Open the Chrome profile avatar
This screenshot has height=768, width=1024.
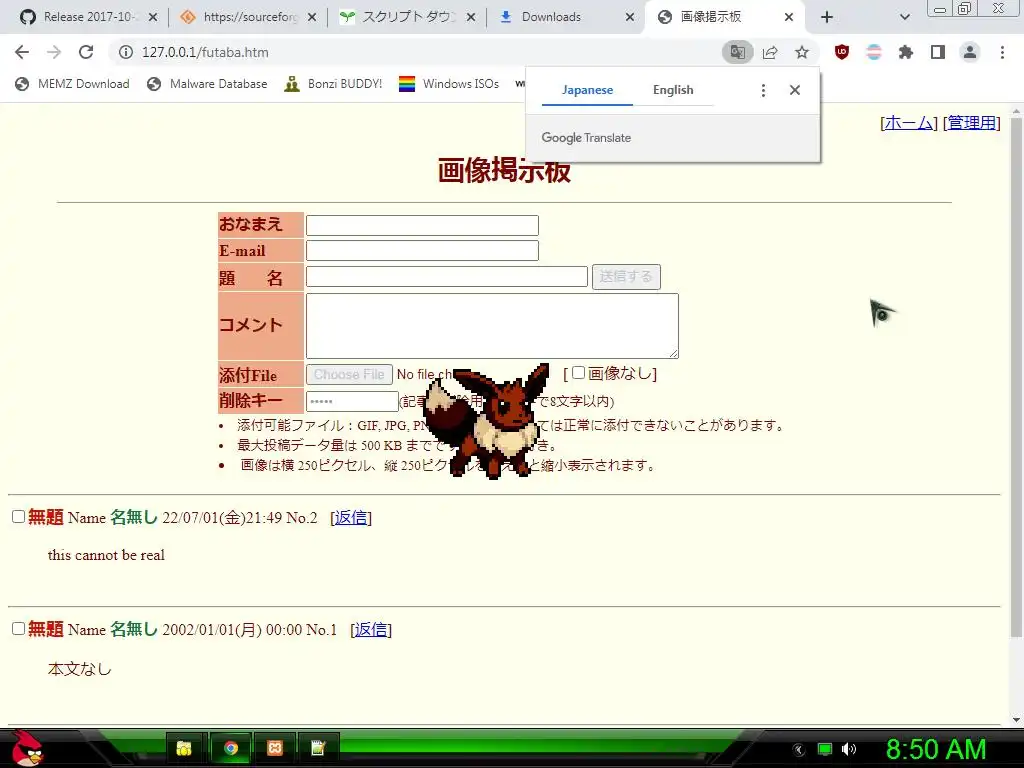[x=970, y=52]
